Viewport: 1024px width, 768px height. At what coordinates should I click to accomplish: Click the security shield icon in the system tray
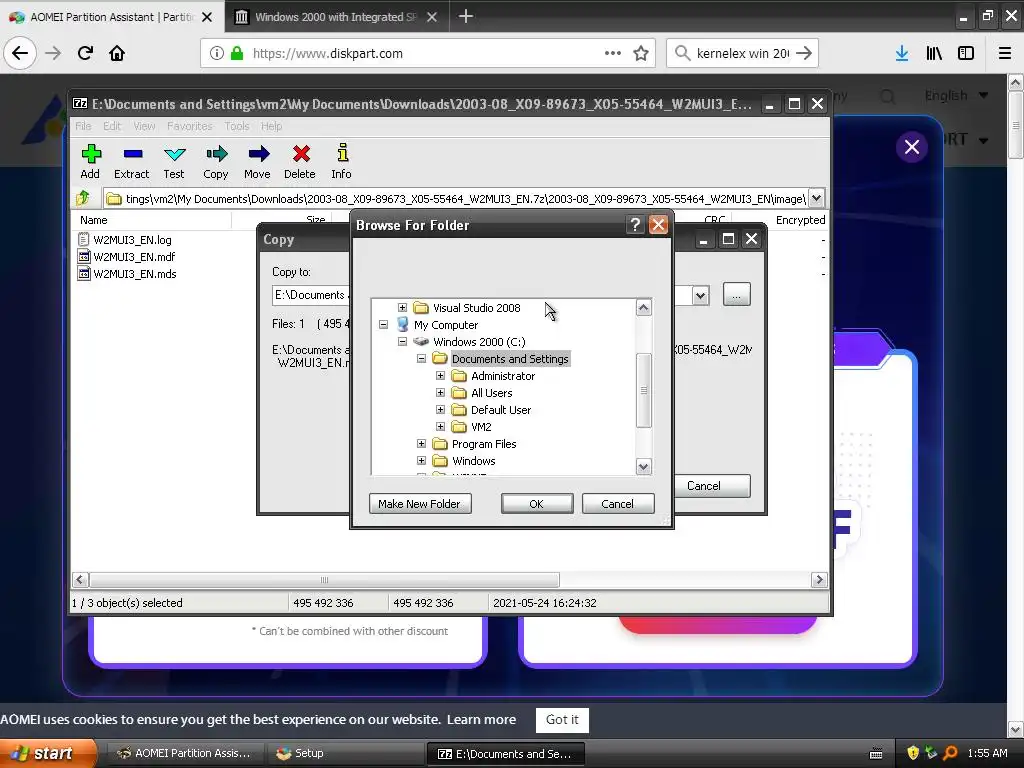click(913, 753)
